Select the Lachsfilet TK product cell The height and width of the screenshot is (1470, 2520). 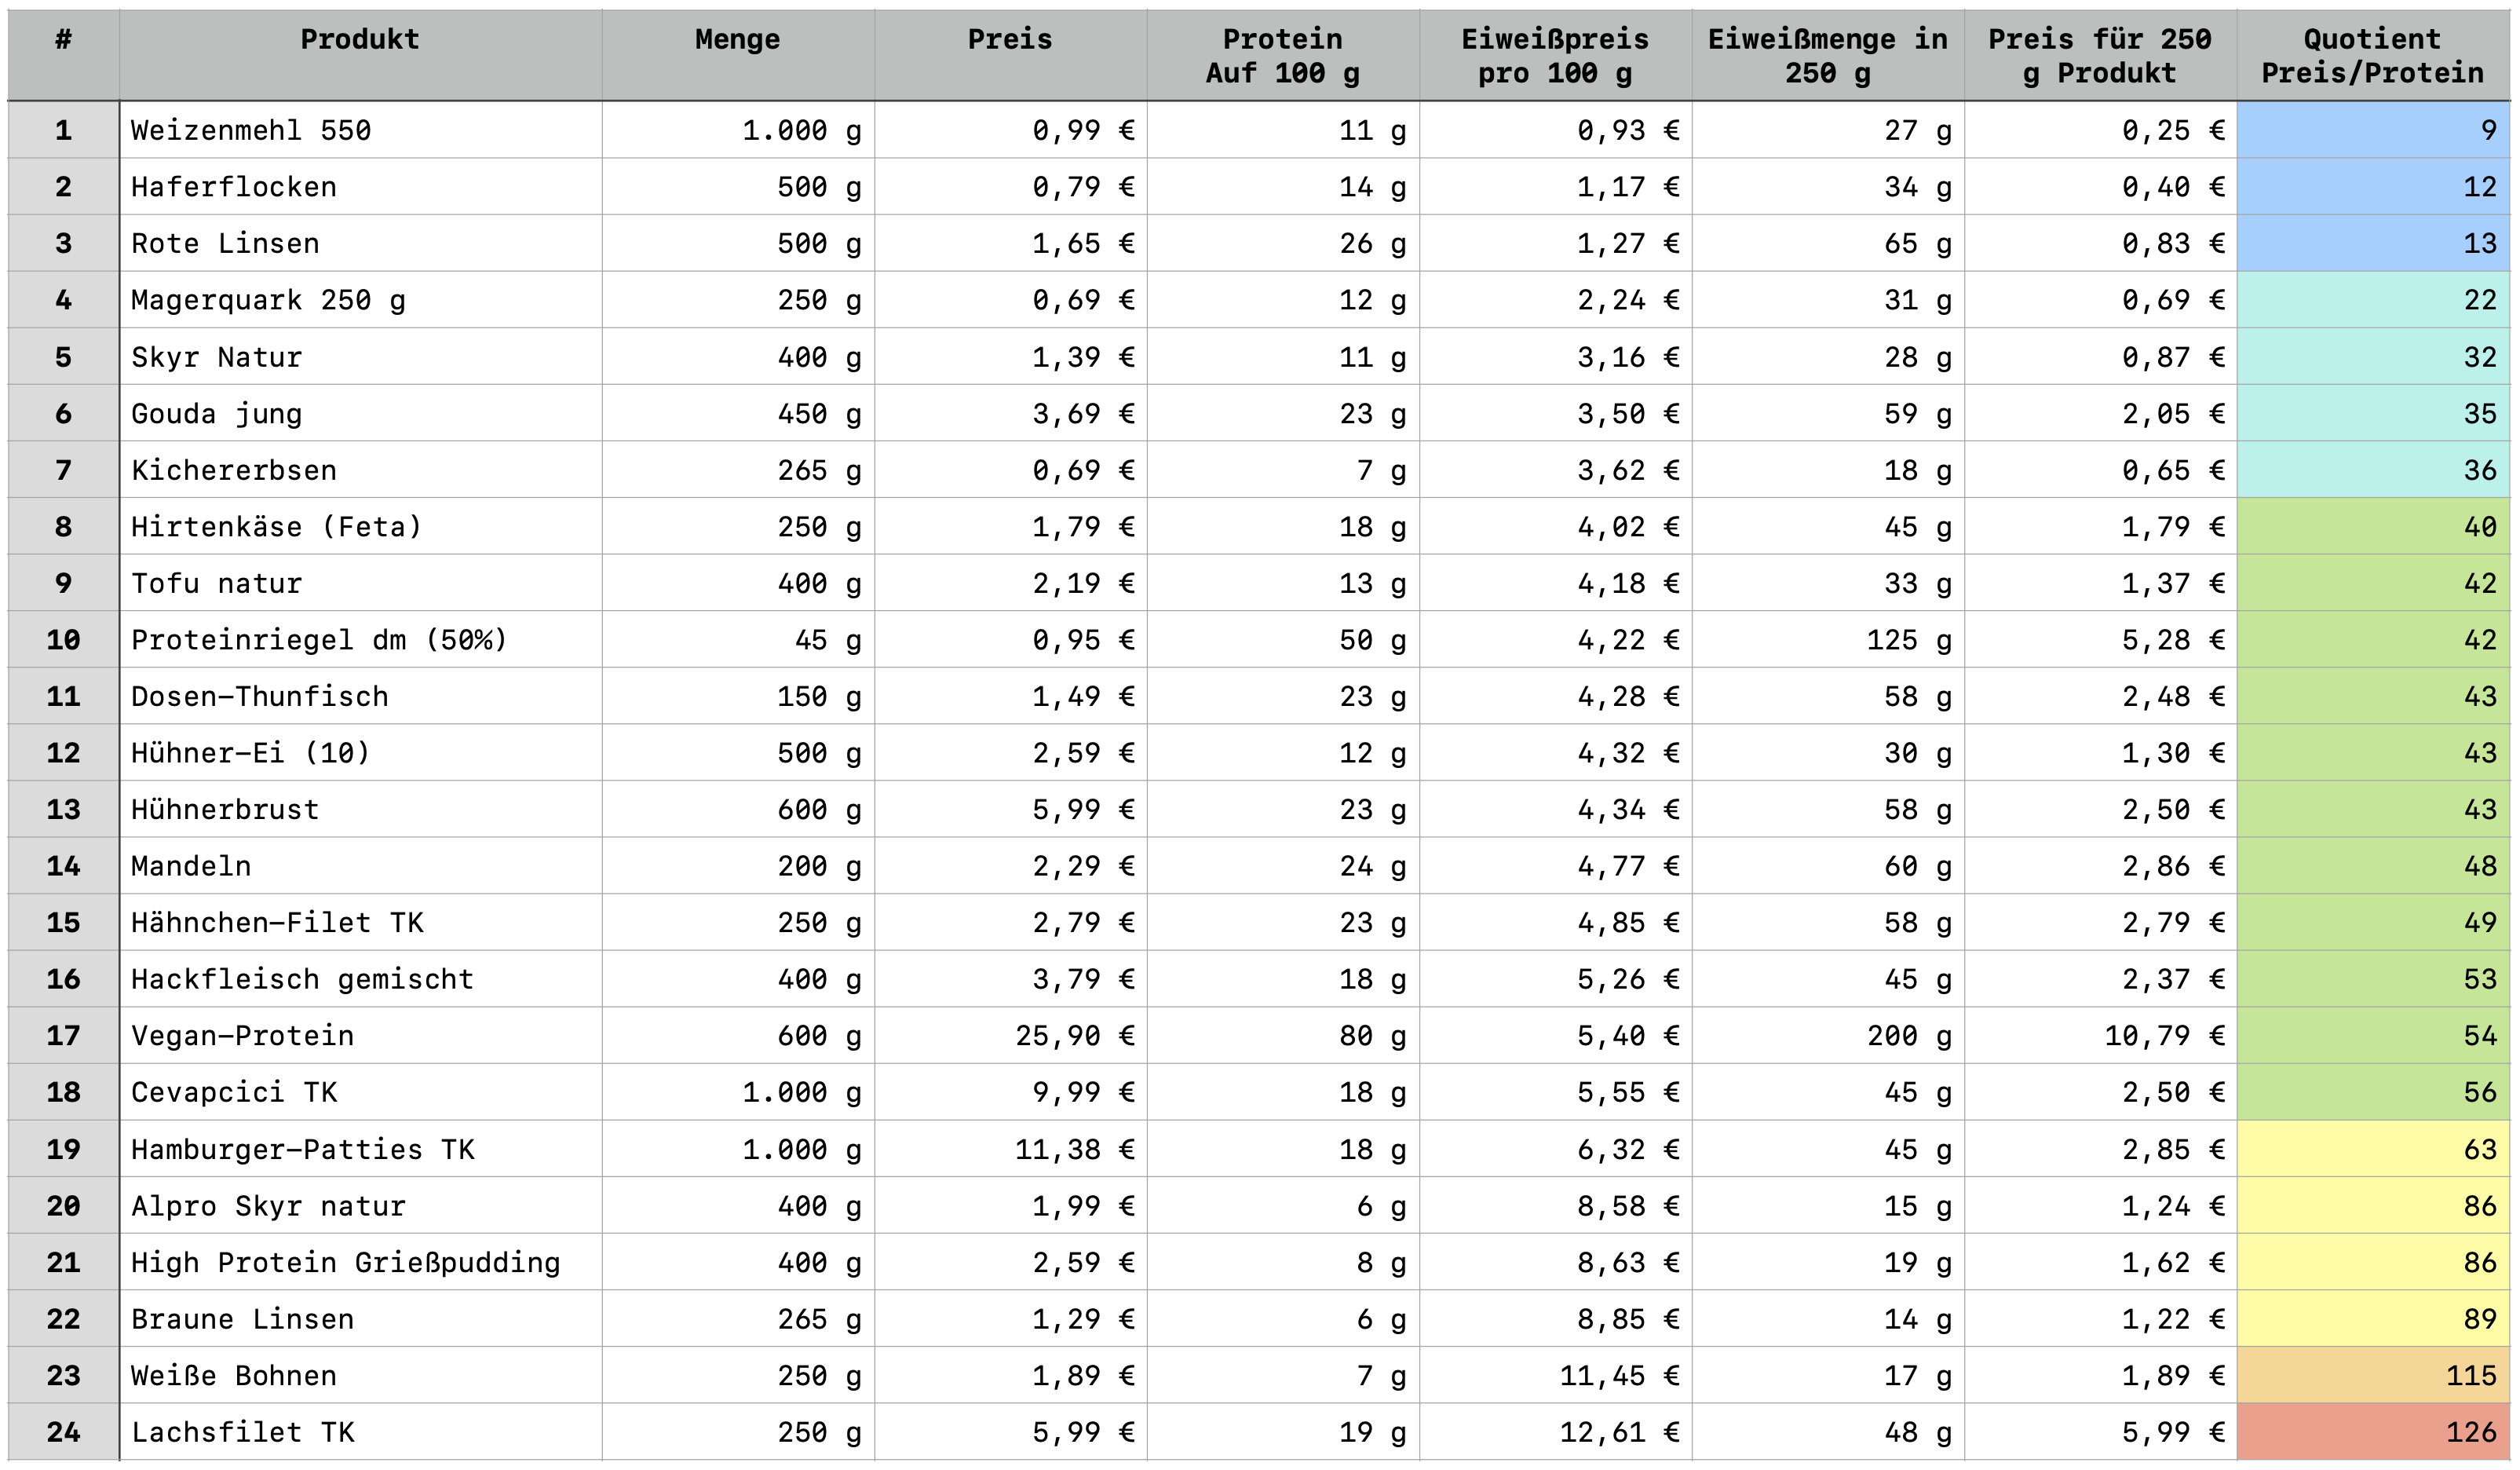click(x=360, y=1431)
